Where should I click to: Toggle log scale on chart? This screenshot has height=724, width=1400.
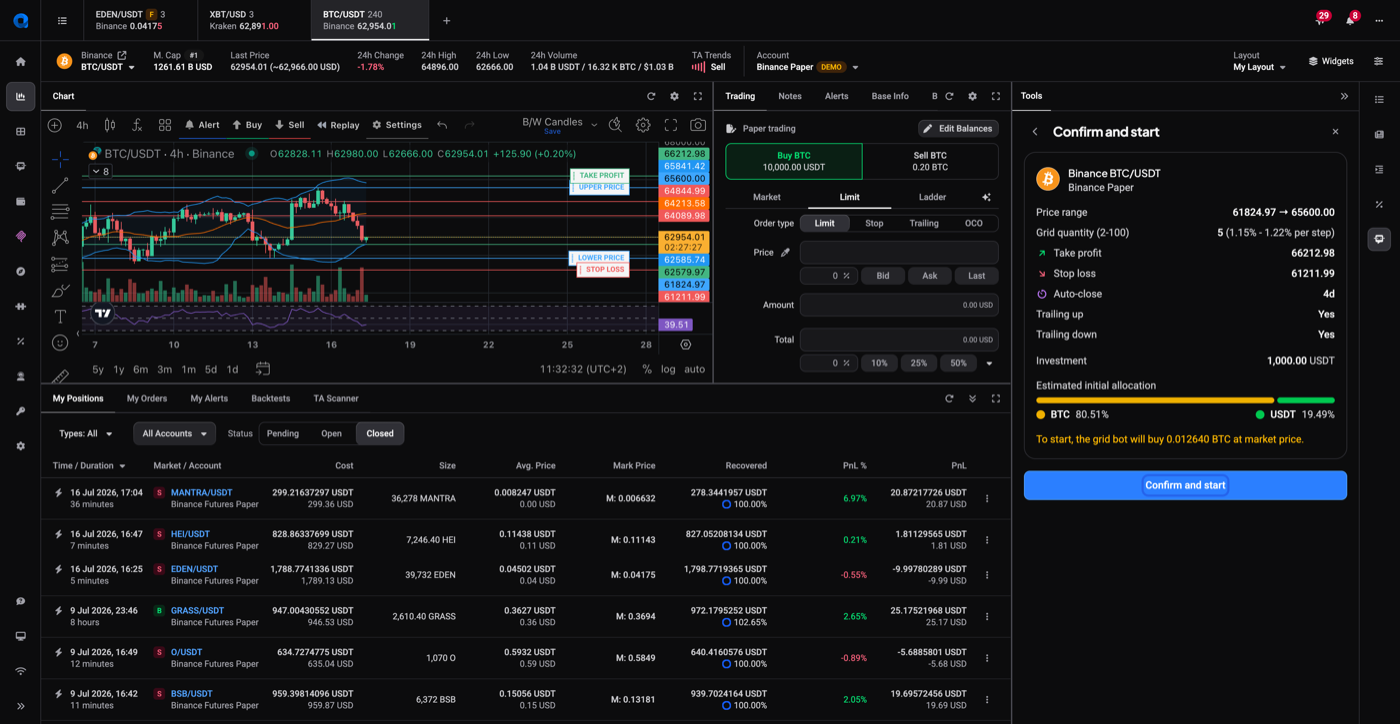pos(668,369)
